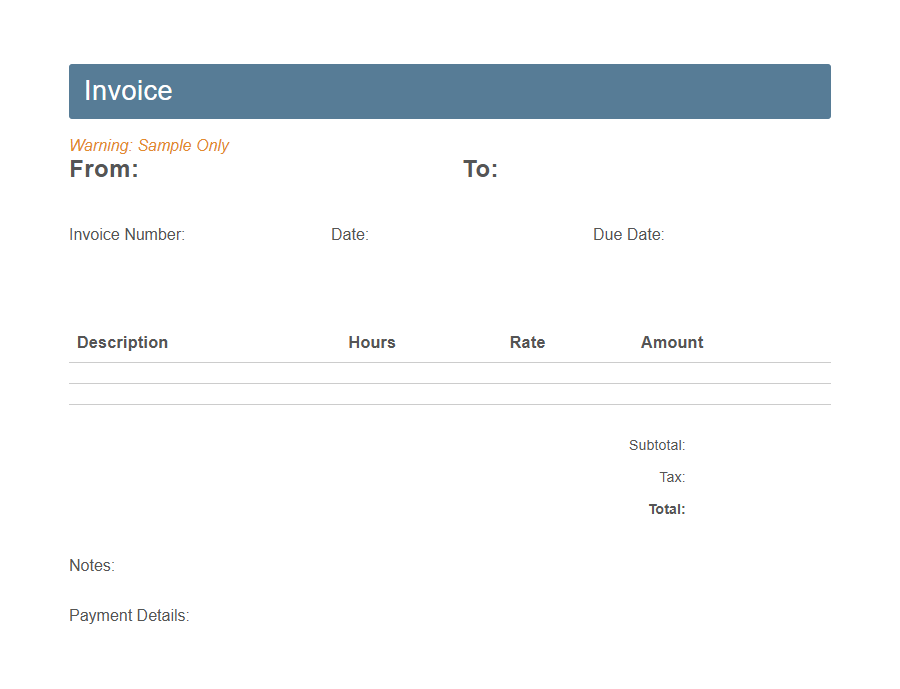900x689 pixels.
Task: Click the Payment Details field
Action: point(128,615)
